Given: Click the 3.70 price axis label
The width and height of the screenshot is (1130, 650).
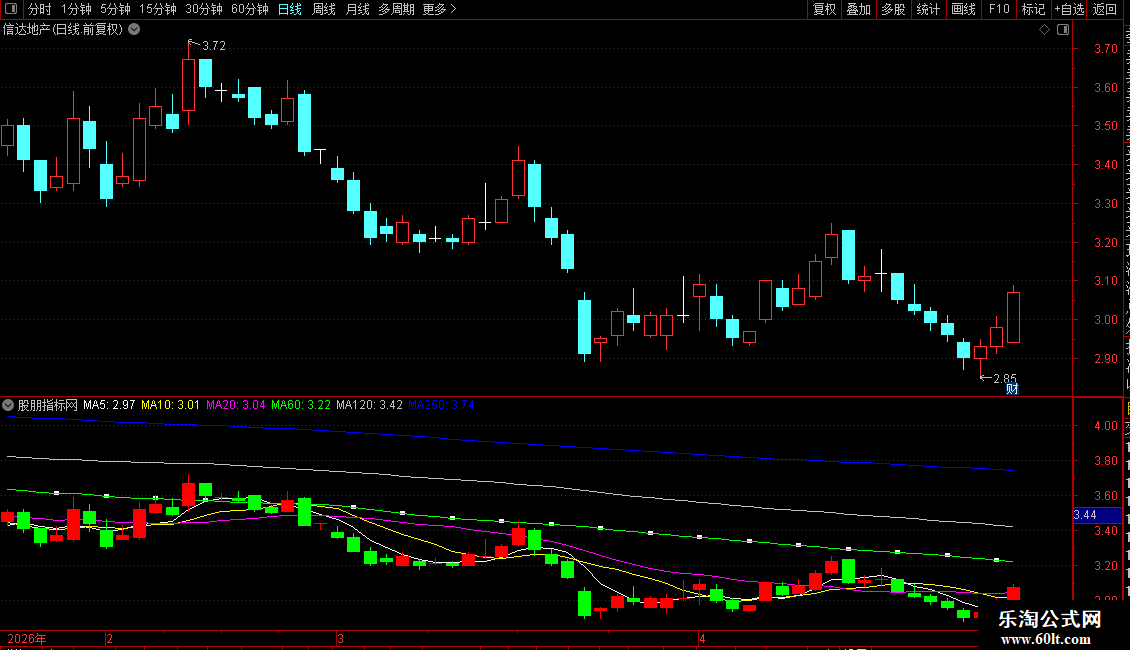Looking at the screenshot, I should coord(1105,48).
